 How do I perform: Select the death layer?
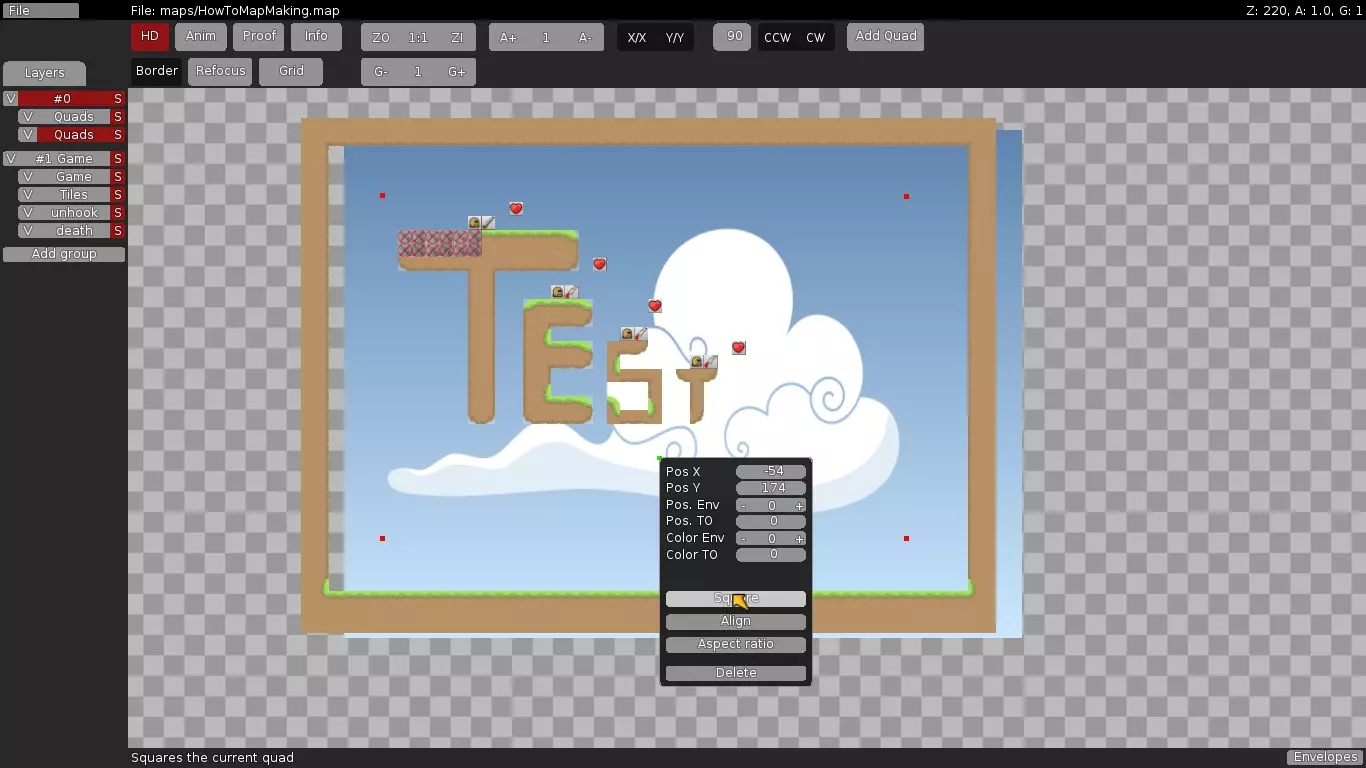pyautogui.click(x=74, y=231)
